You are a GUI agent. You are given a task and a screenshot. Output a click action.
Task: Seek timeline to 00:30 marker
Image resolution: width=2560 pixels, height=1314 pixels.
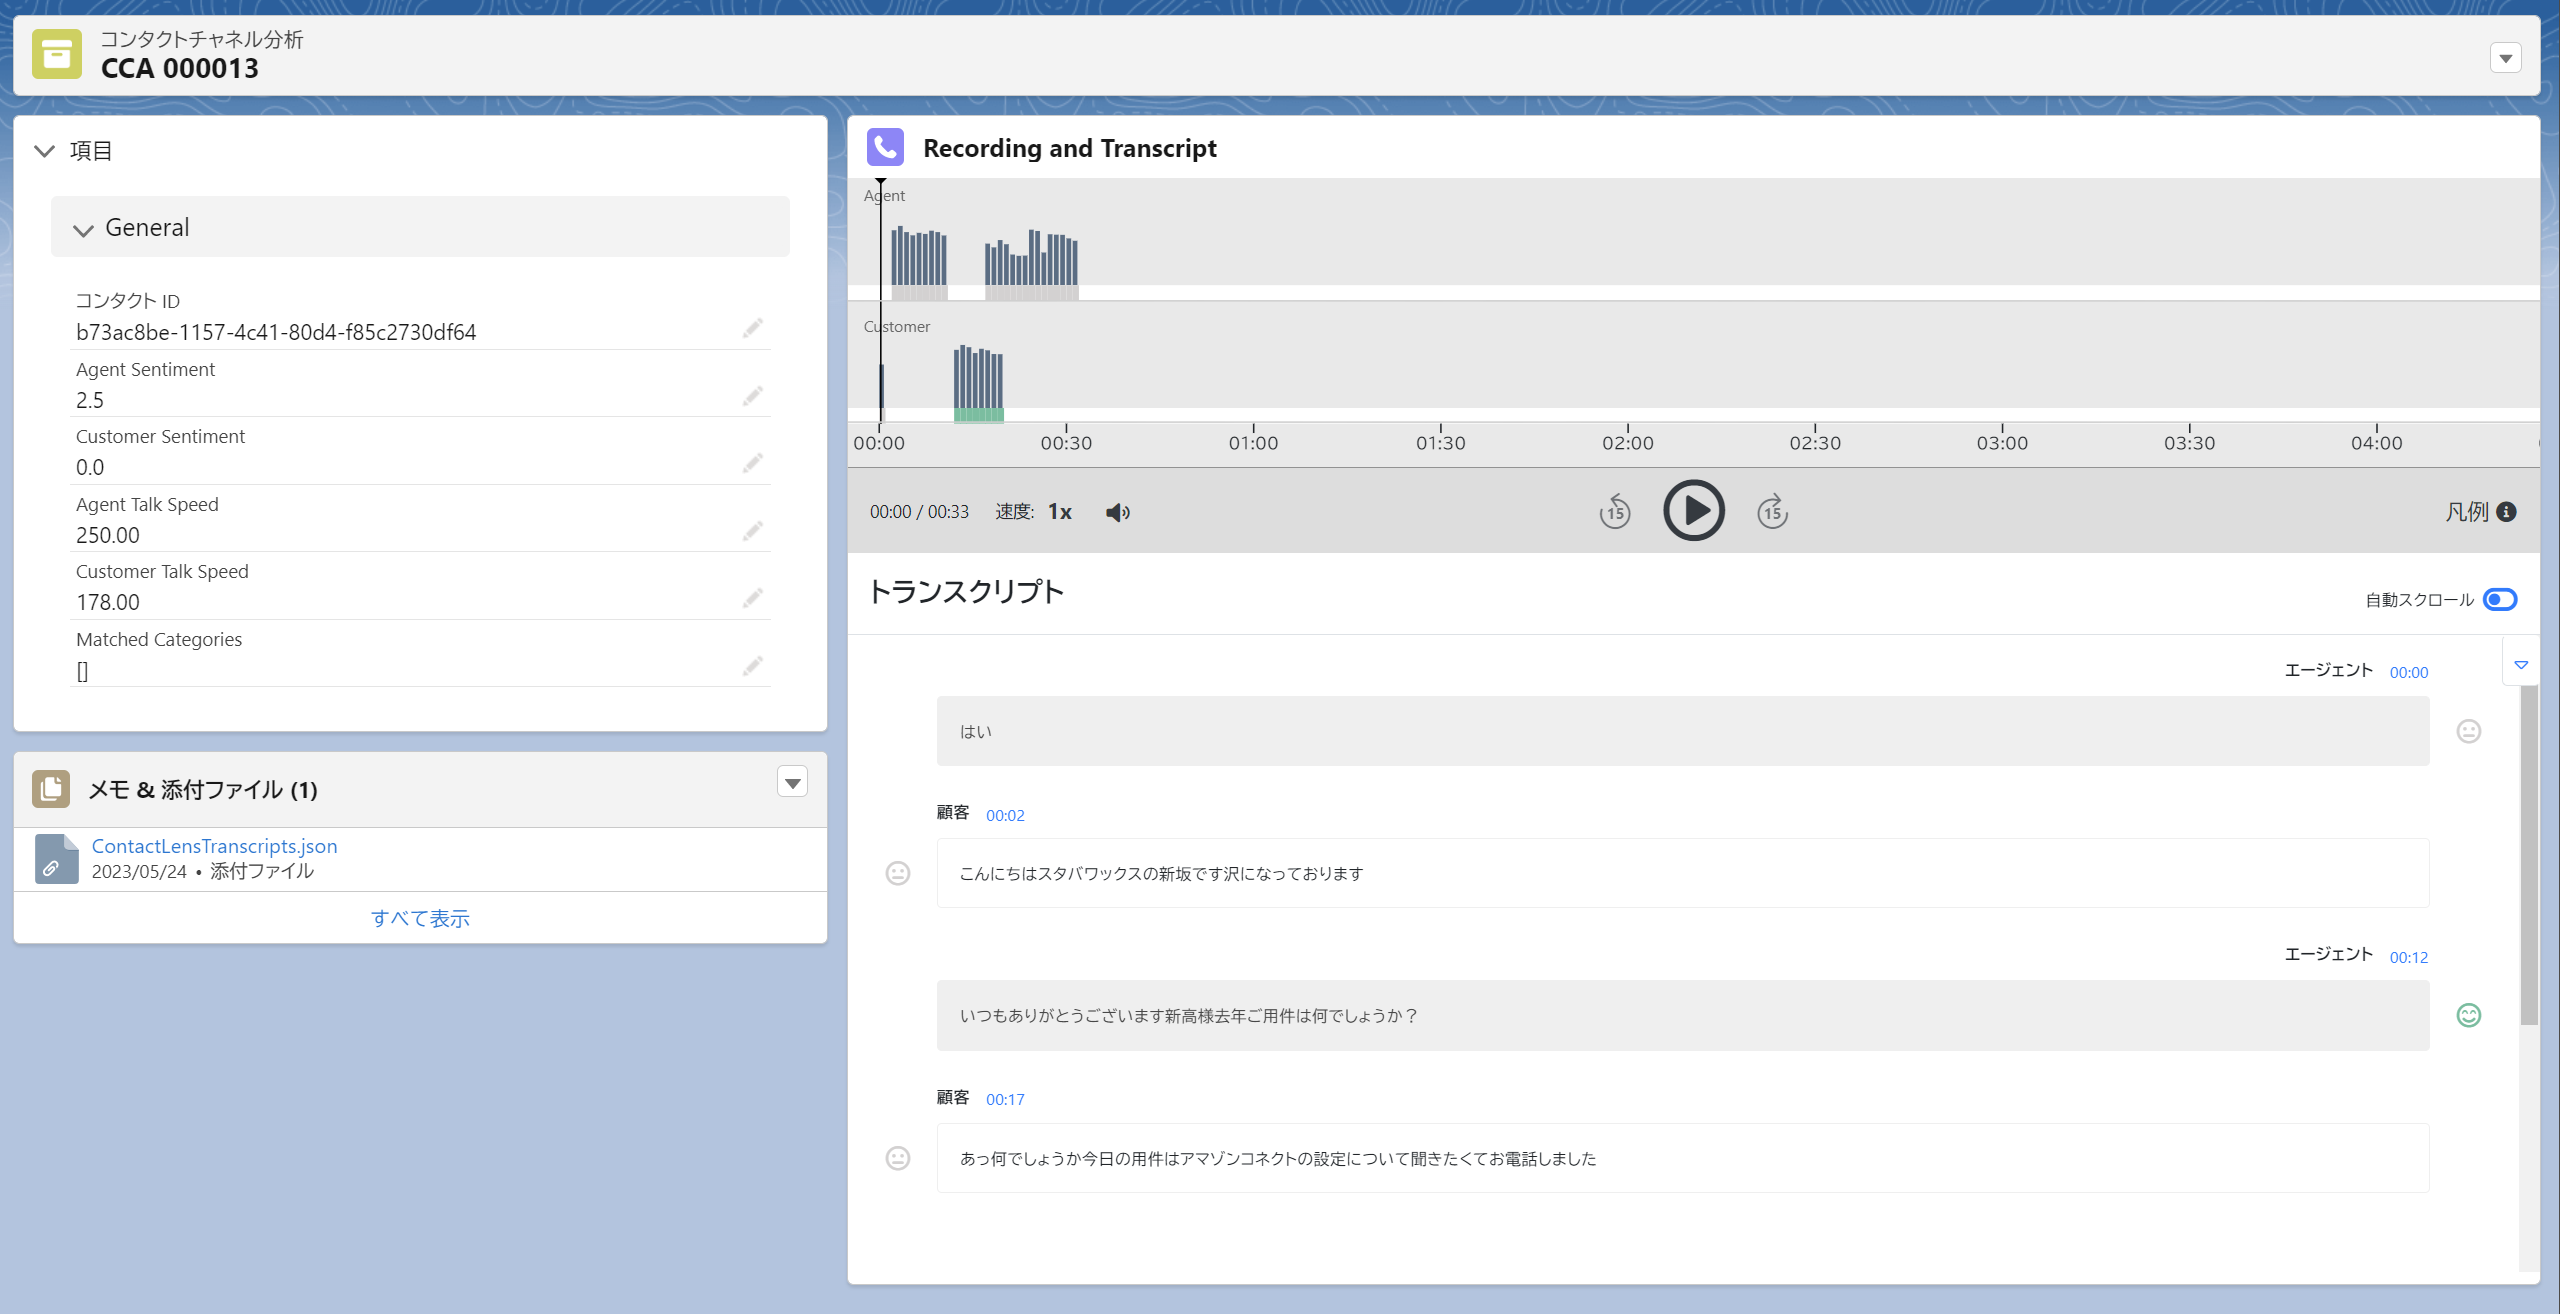pos(1066,442)
